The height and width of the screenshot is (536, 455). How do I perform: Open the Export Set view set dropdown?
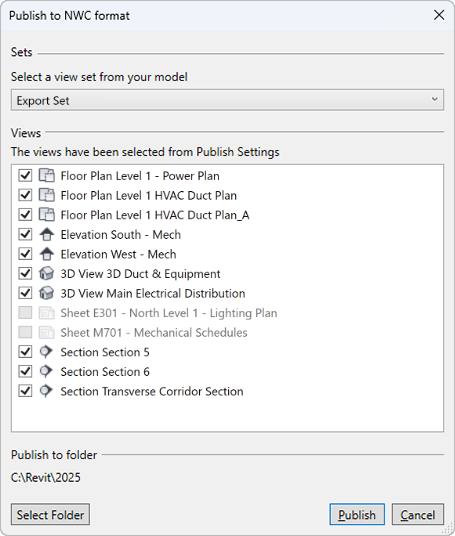[227, 100]
